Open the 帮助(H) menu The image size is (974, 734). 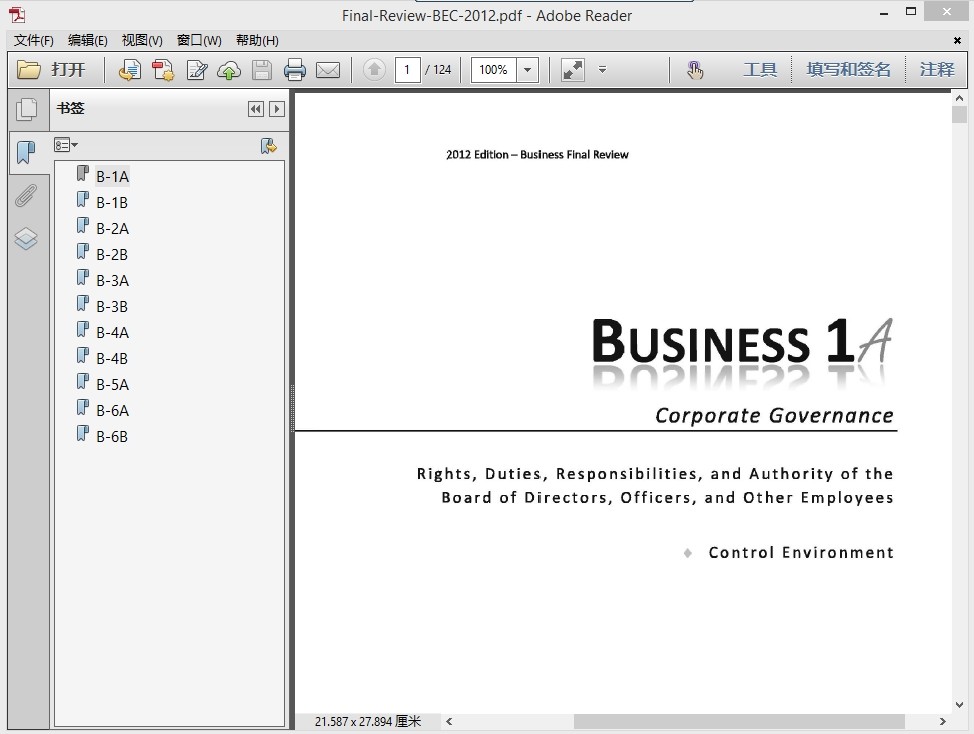pyautogui.click(x=257, y=40)
